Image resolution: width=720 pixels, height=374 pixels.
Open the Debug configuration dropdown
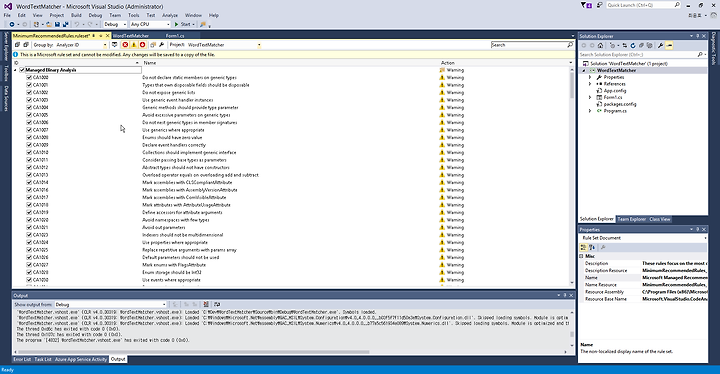point(115,24)
